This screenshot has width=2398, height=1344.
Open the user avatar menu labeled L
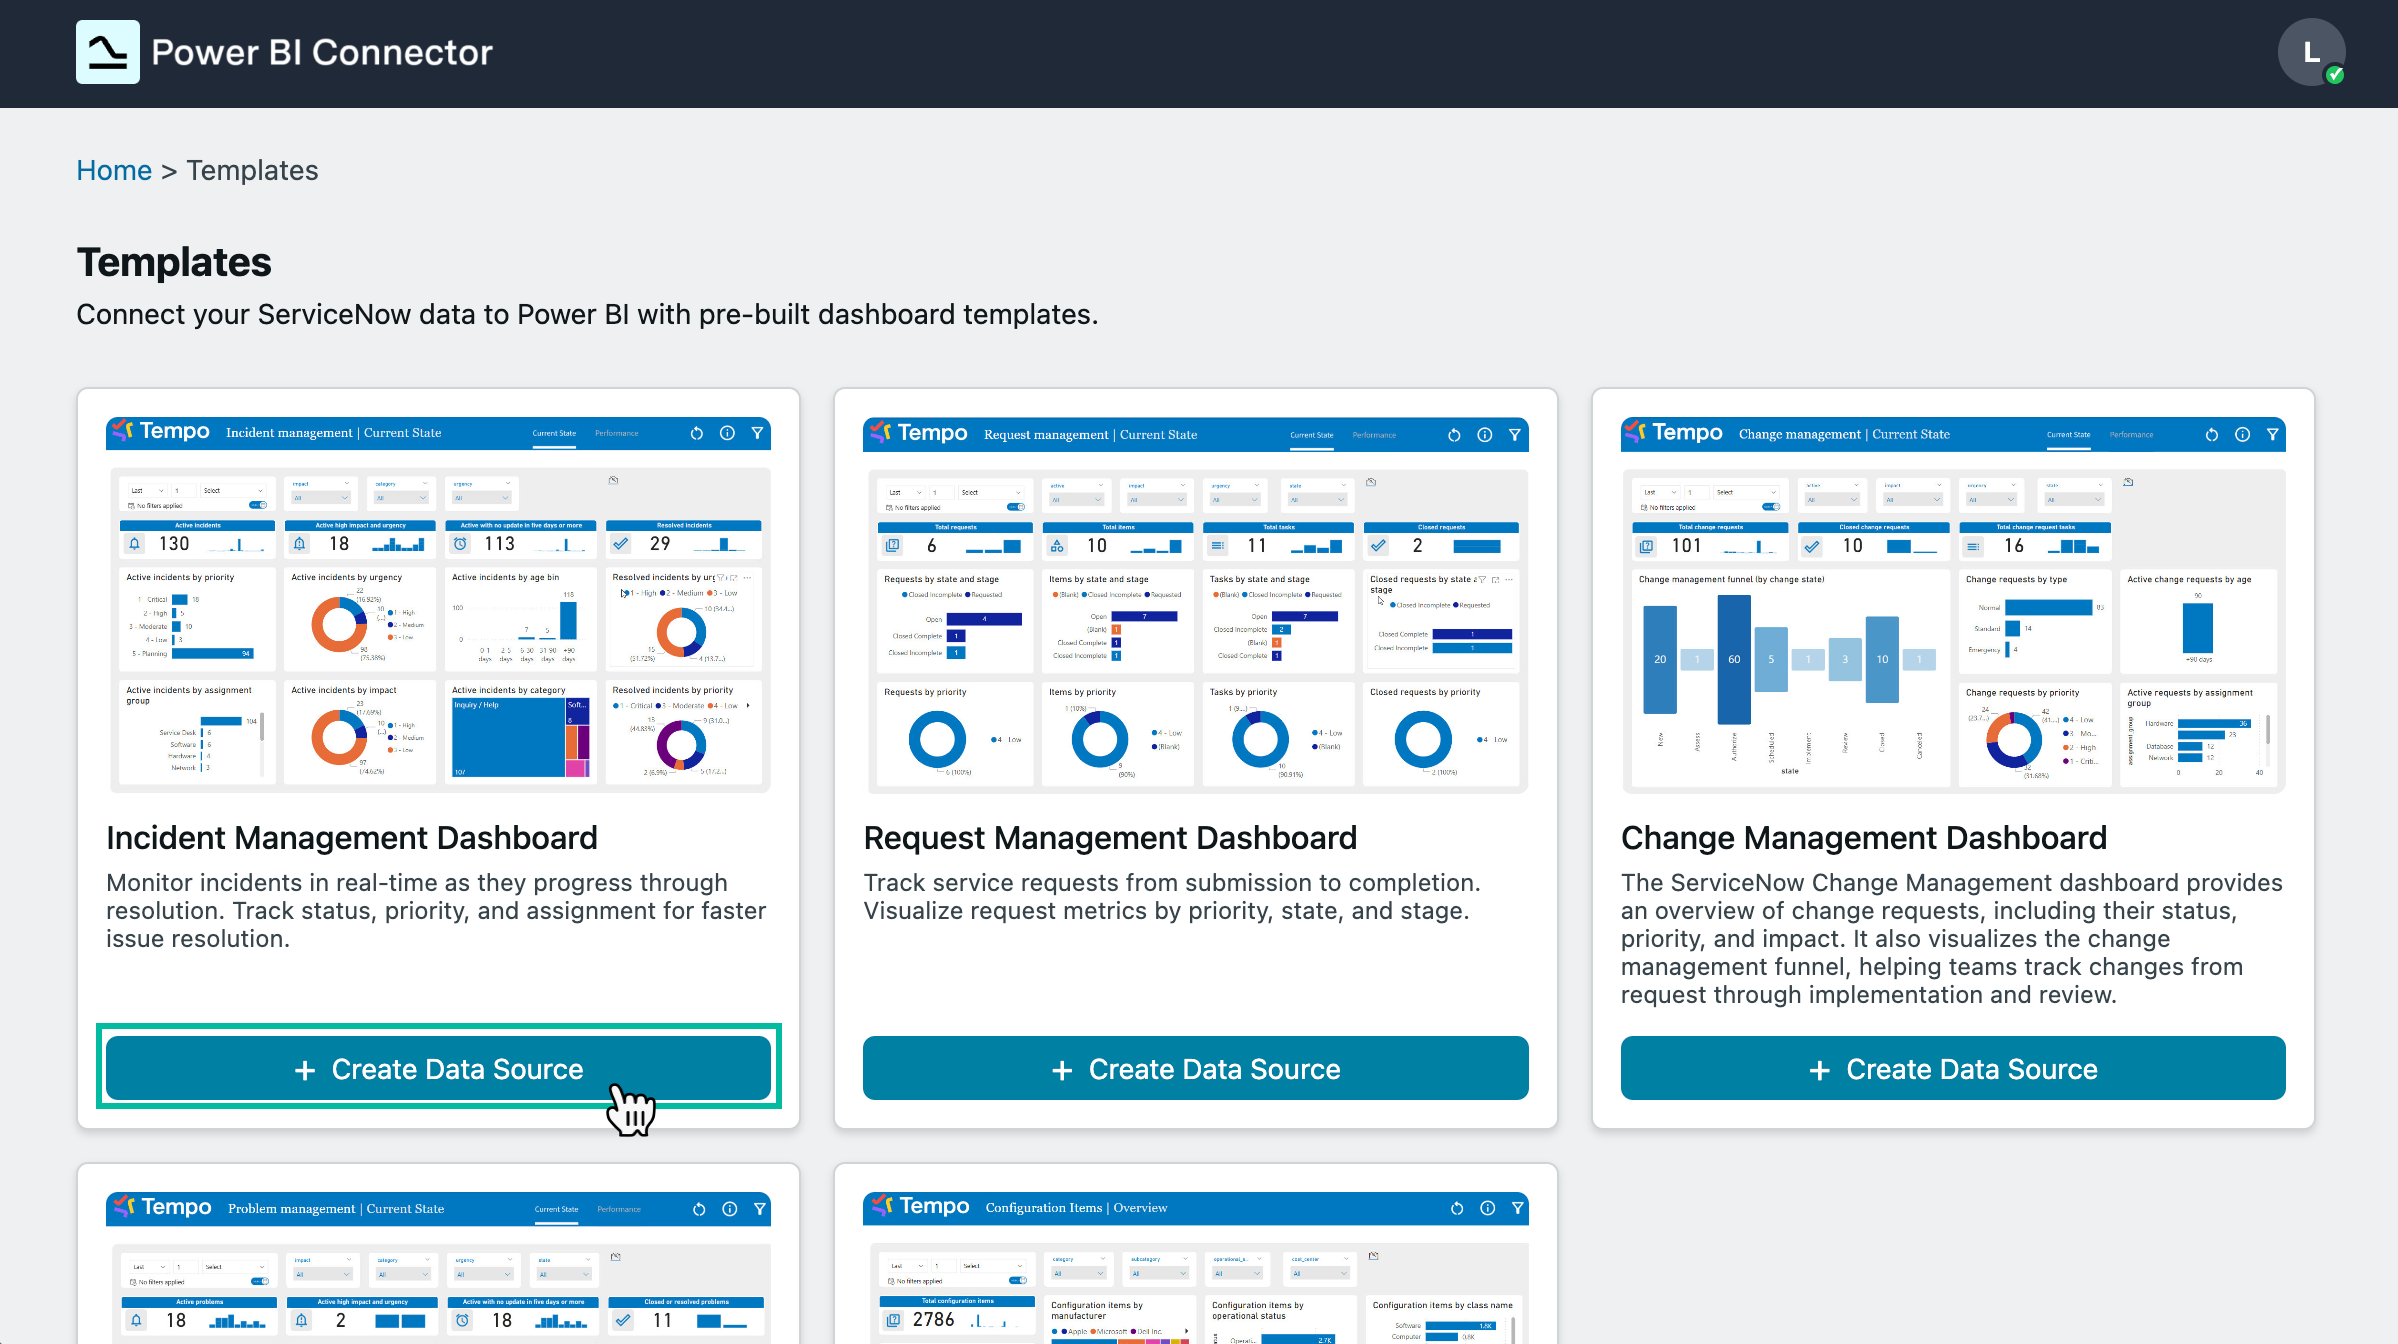tap(2311, 52)
